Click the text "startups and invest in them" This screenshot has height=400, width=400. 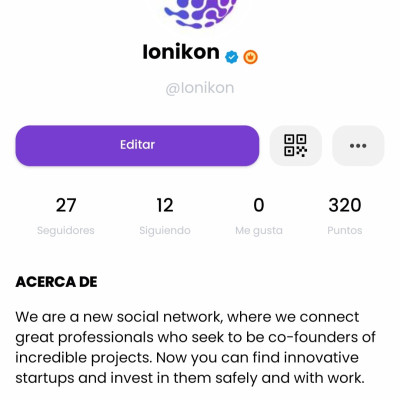click(113, 378)
